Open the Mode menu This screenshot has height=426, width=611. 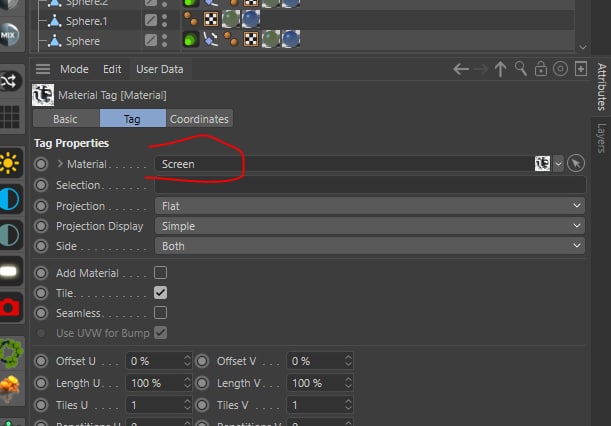74,69
